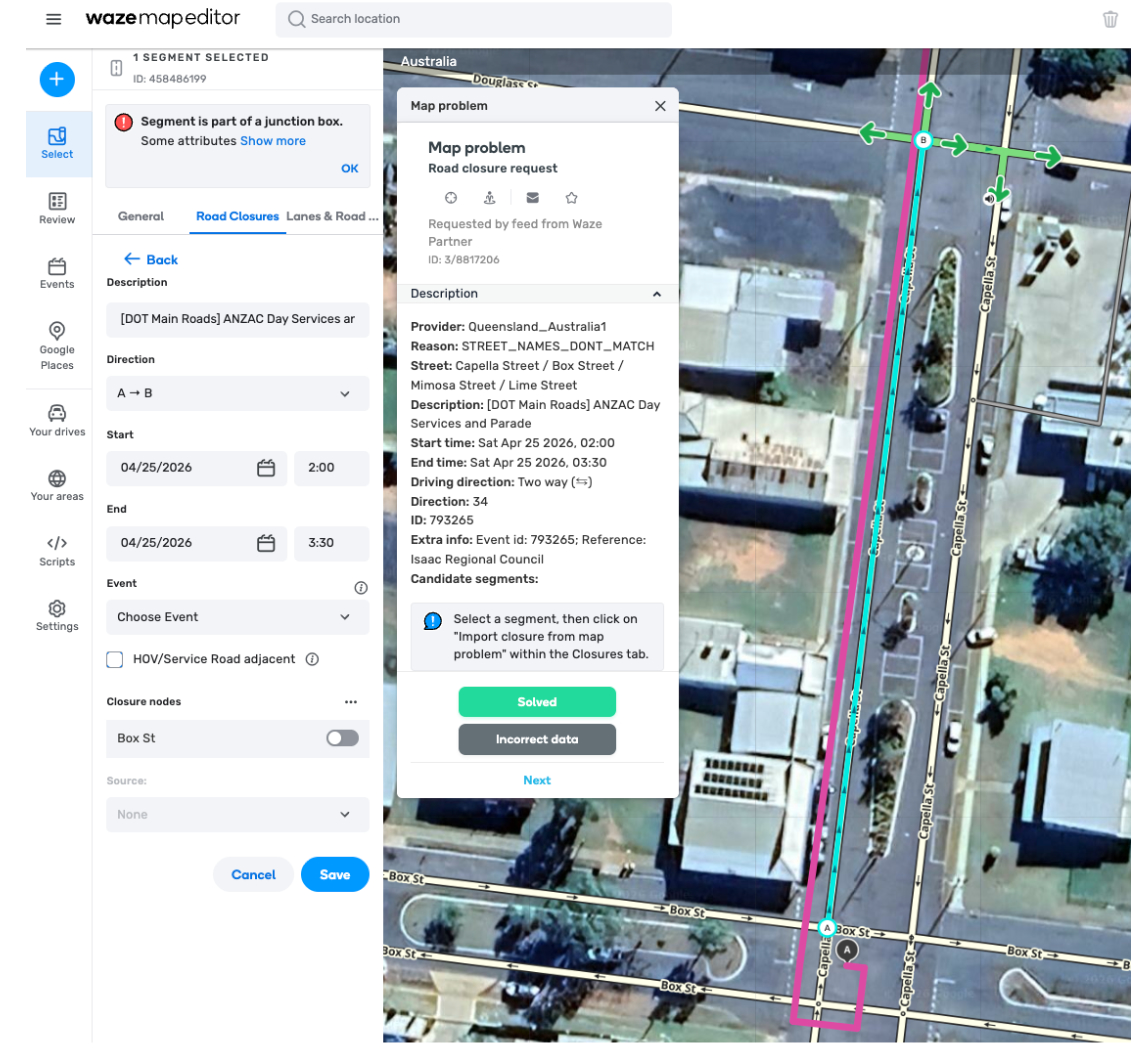Mark map problem as Solved

(537, 702)
